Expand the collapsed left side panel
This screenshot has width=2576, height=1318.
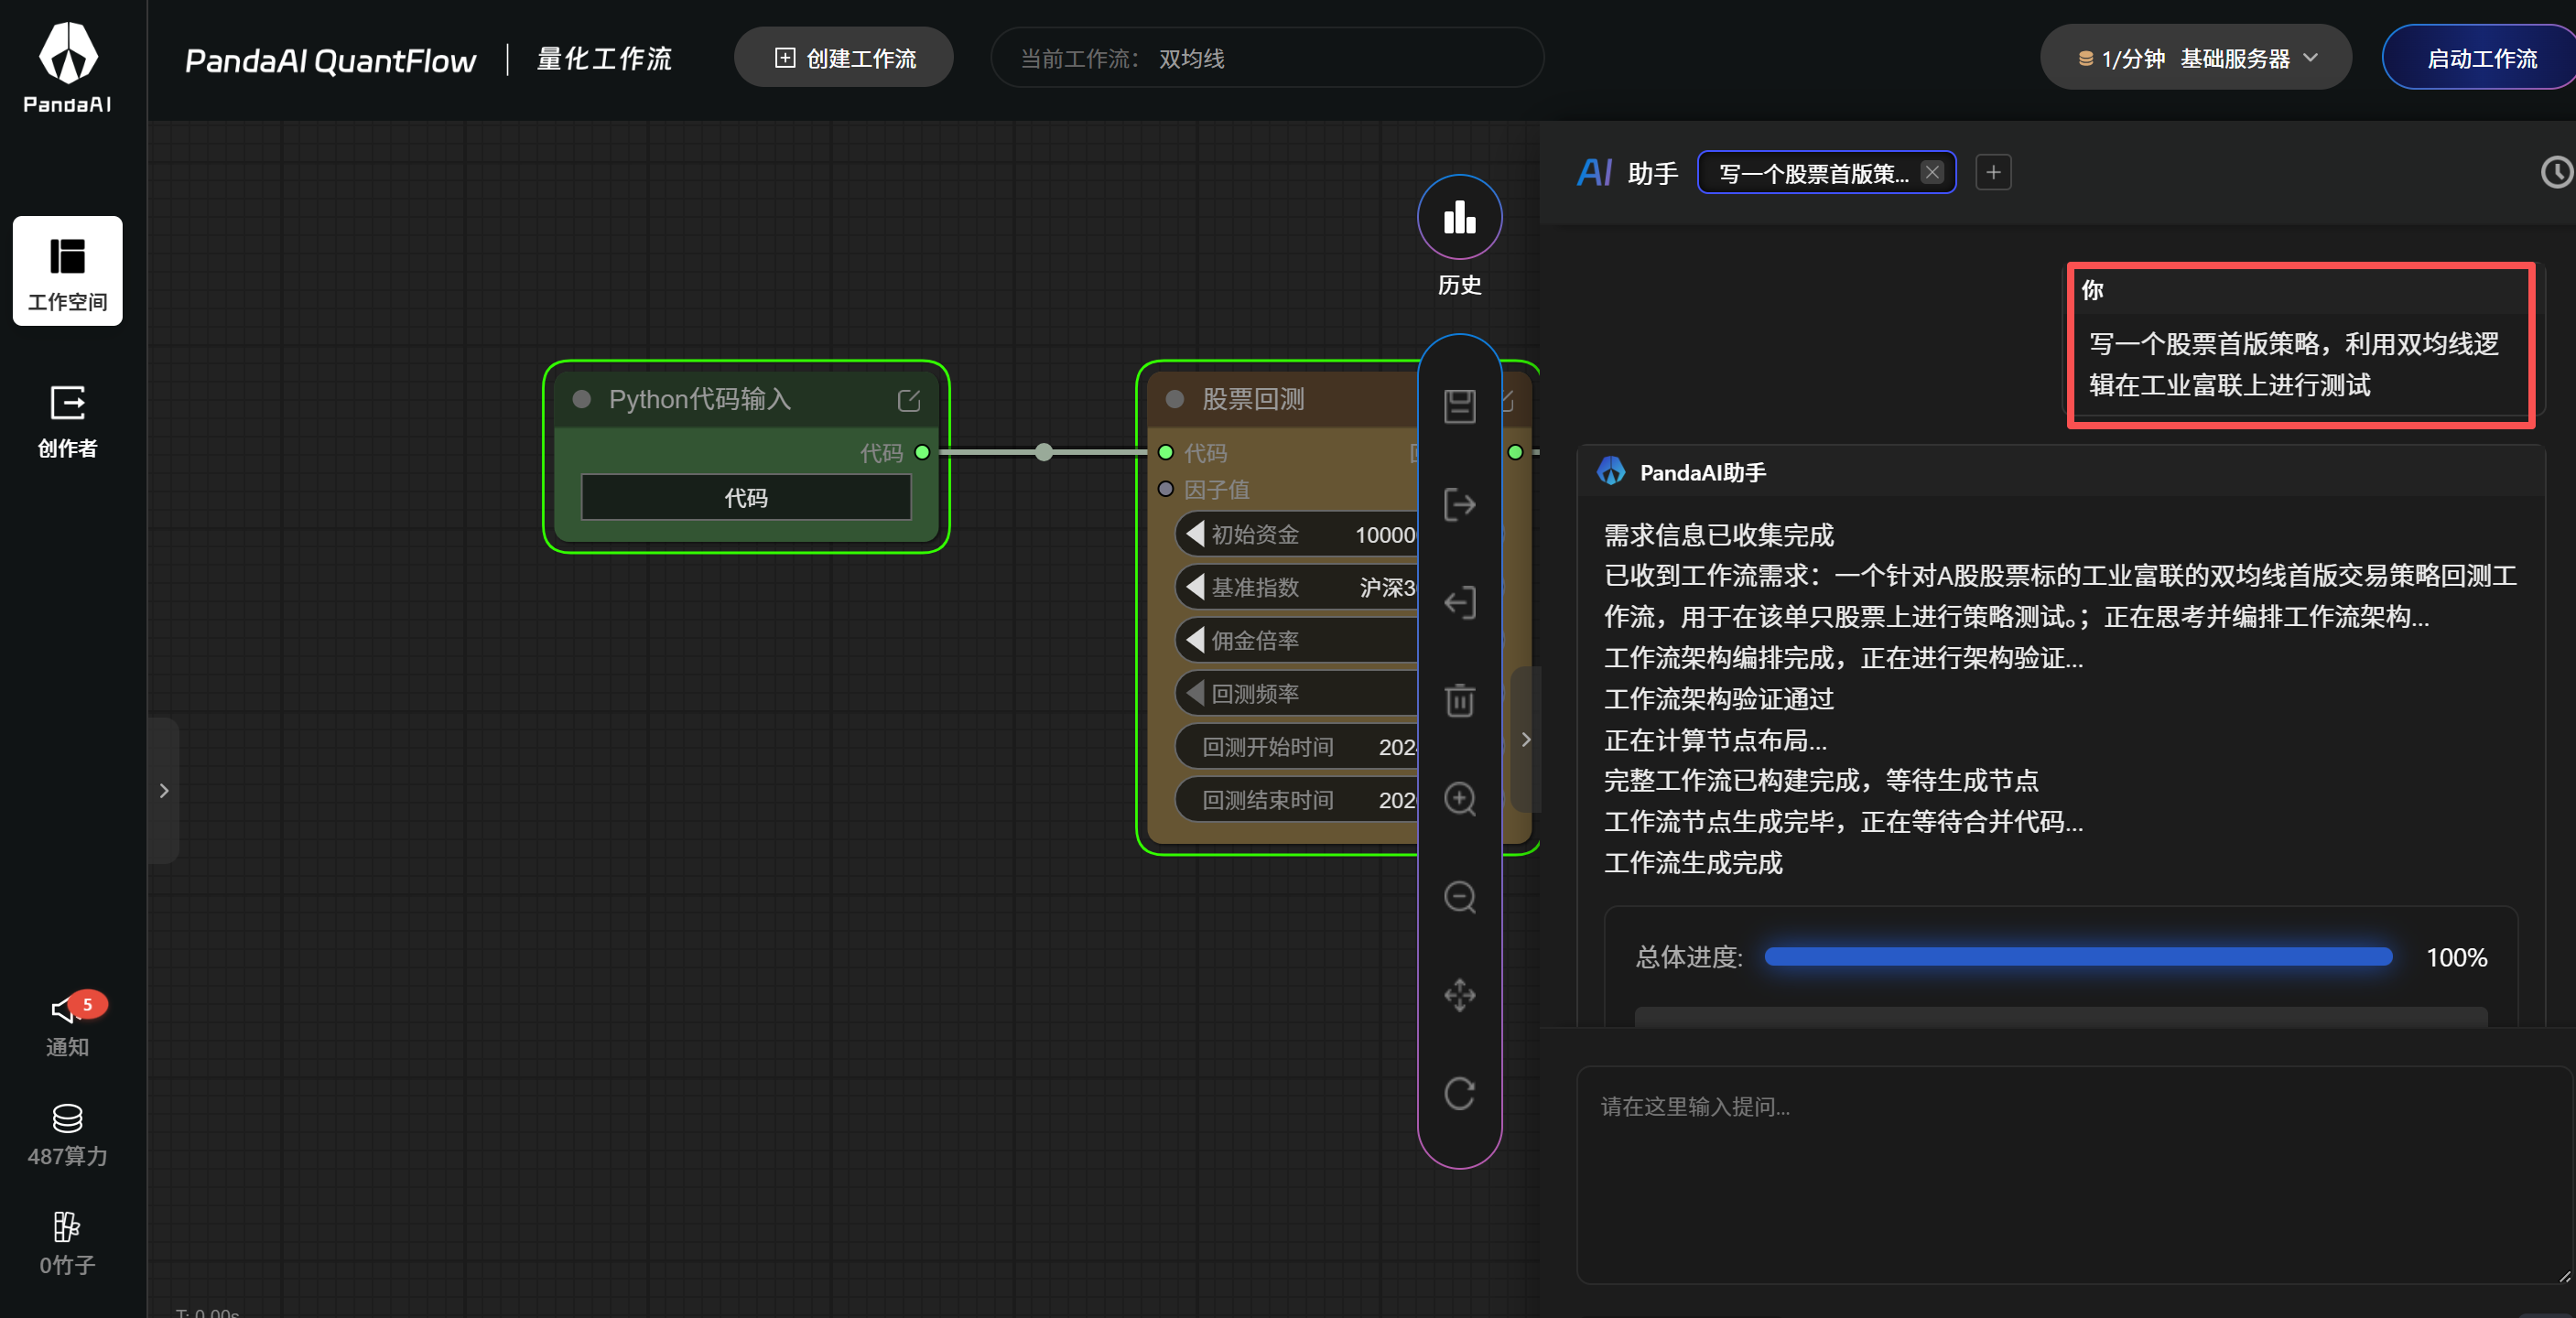tap(164, 790)
